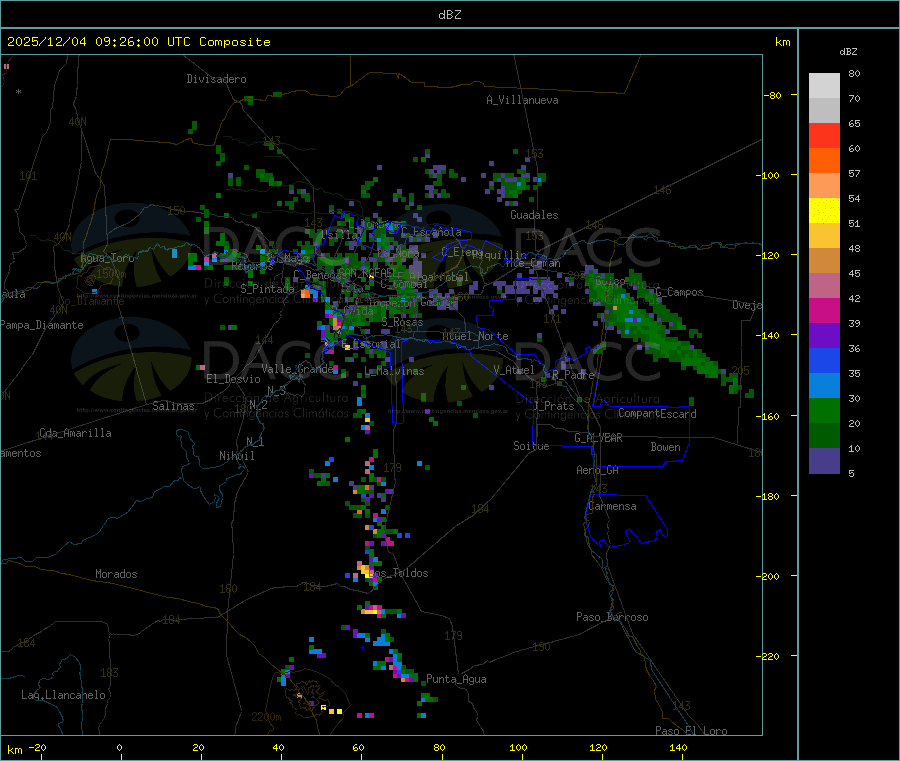Click the white 80 dBZ legend swatch

click(x=824, y=86)
